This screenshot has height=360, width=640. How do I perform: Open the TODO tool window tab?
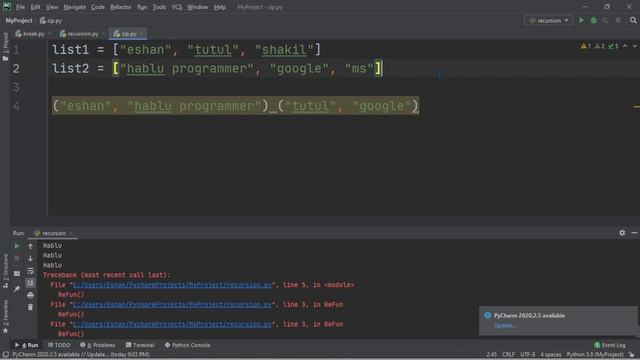(59, 345)
